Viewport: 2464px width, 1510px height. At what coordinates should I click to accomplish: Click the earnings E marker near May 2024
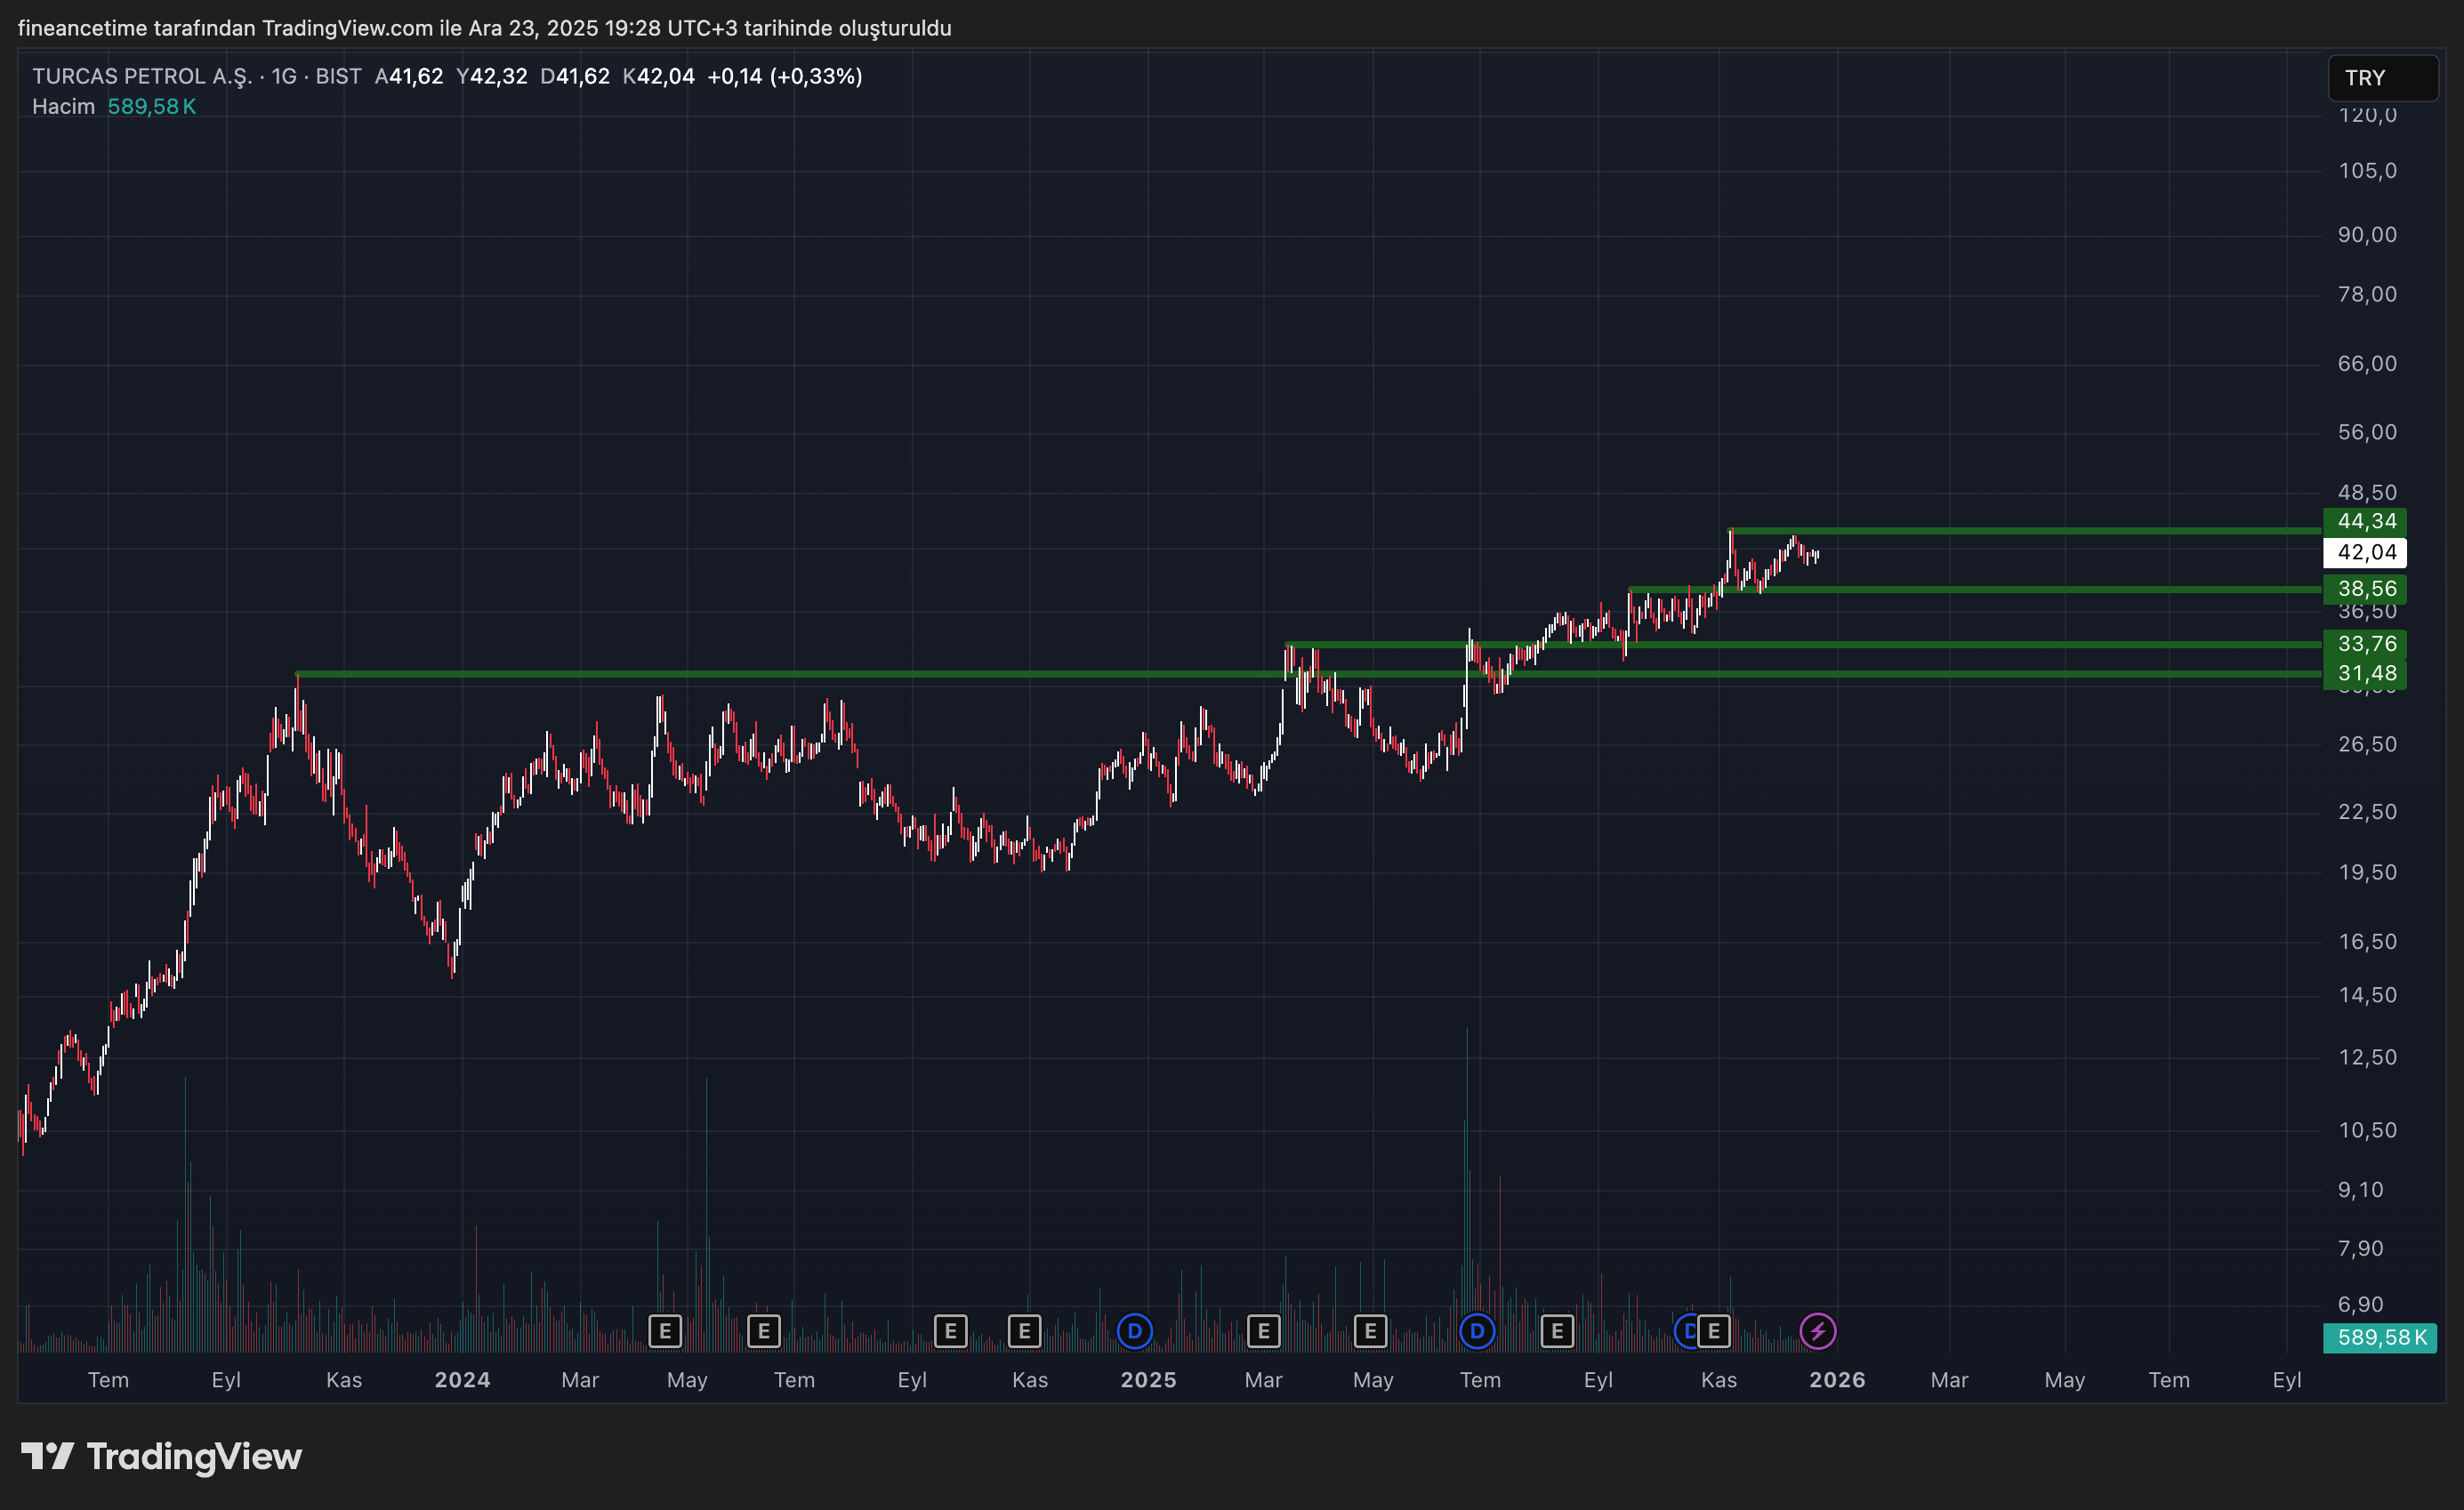point(665,1331)
